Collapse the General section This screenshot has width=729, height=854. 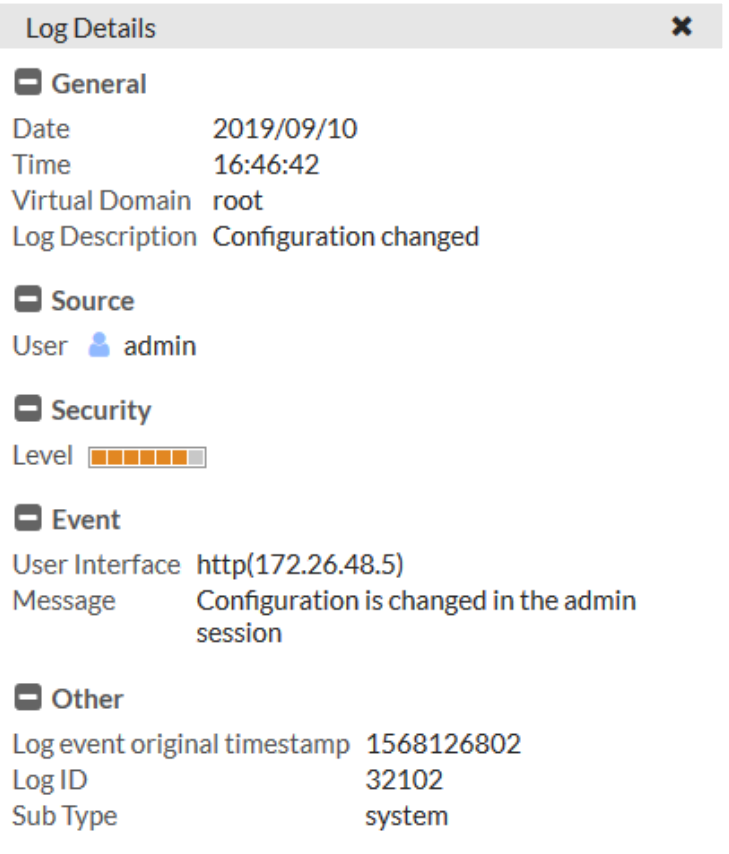28,84
